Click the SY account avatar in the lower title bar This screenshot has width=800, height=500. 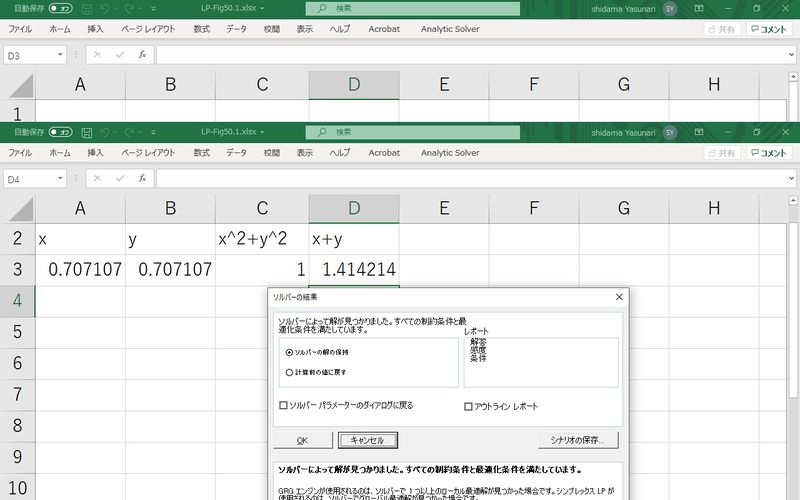click(669, 132)
